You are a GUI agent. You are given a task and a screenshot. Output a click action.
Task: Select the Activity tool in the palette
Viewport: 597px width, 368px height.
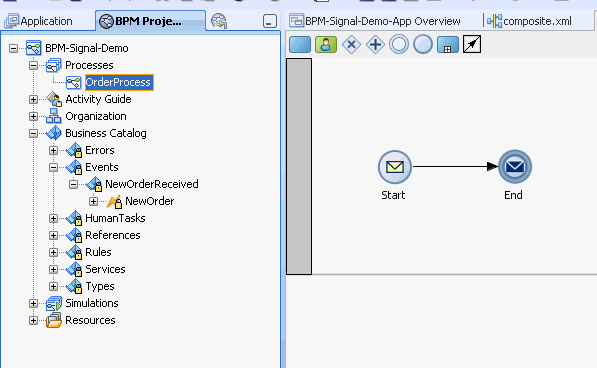pyautogui.click(x=300, y=45)
